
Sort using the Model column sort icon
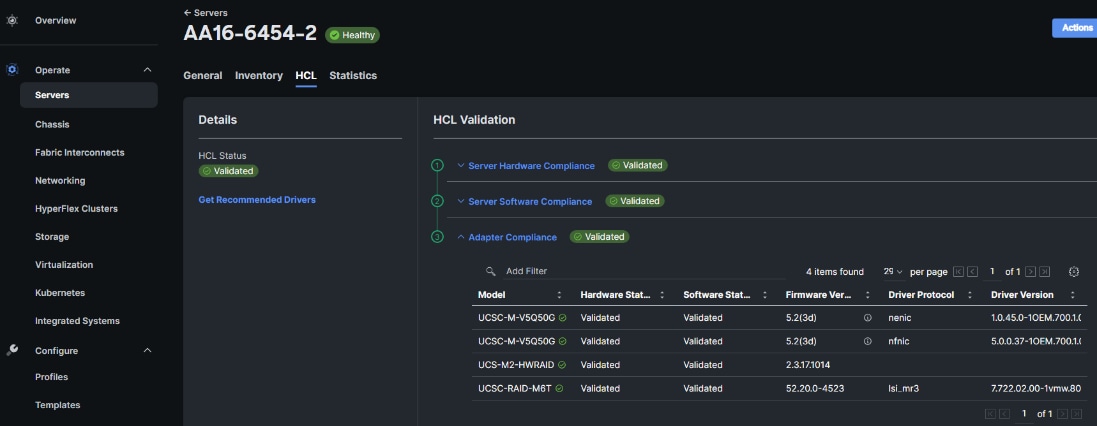coord(558,295)
